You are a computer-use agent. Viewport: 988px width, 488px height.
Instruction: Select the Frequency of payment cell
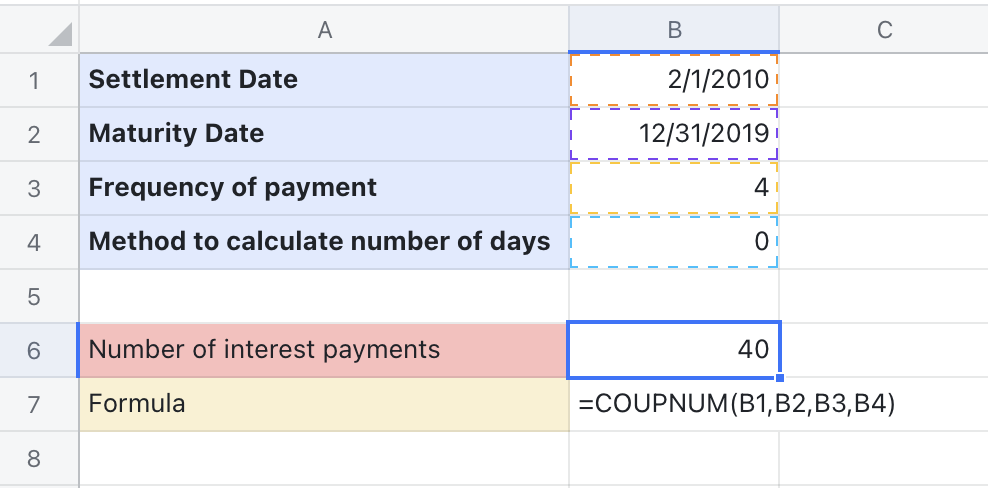[x=324, y=188]
